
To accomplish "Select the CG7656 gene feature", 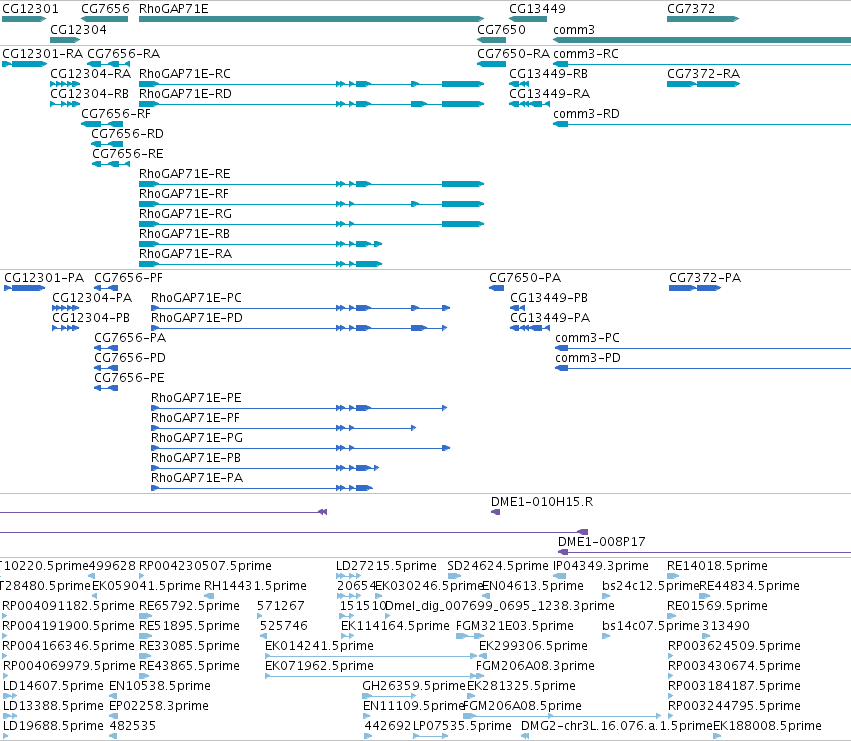I will 105,19.
